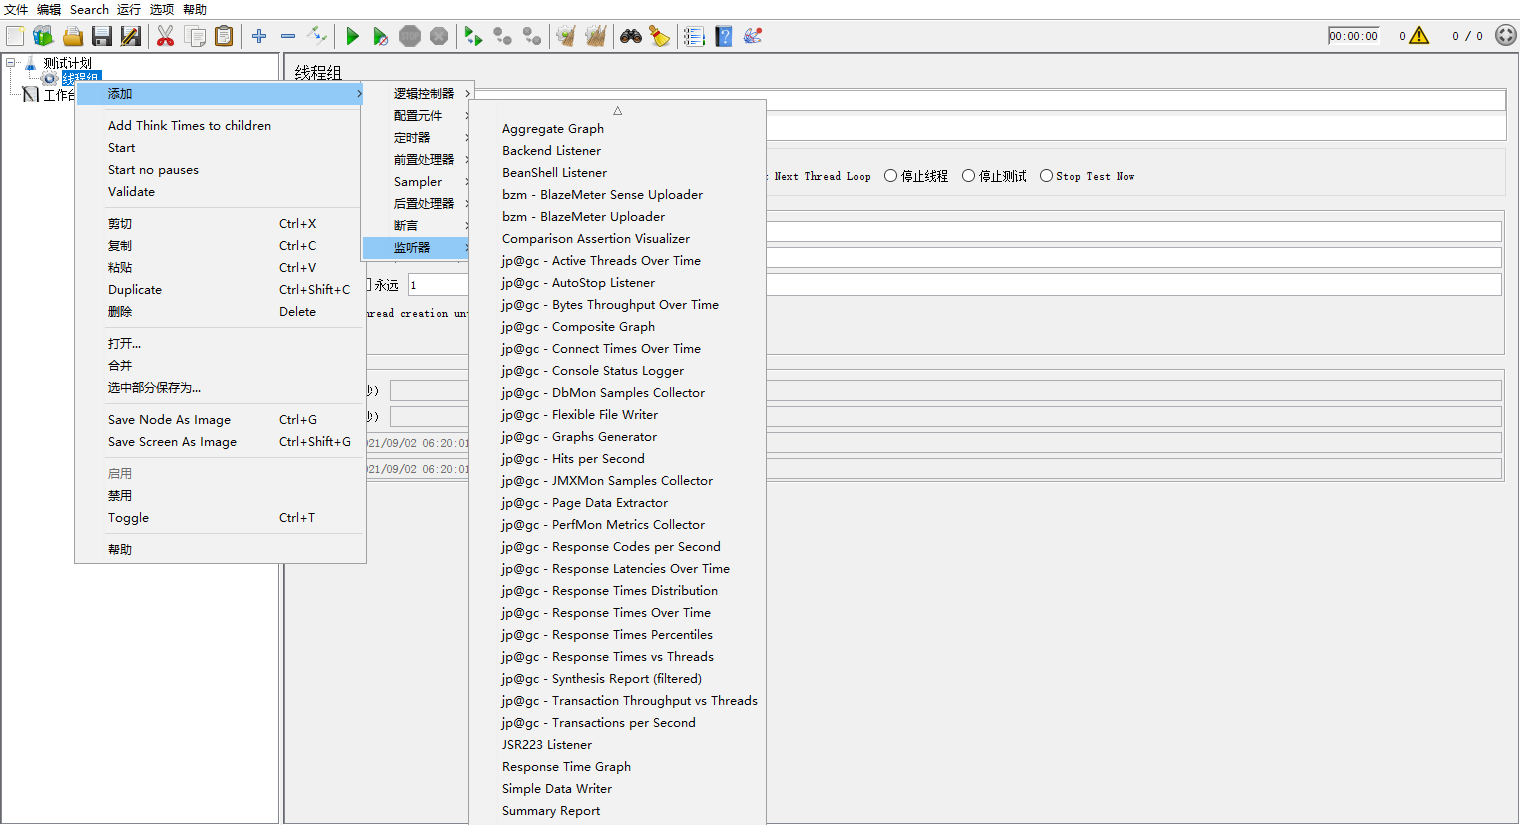Start all remote engines icon
Viewport: 1520px width, 825px height.
[474, 36]
